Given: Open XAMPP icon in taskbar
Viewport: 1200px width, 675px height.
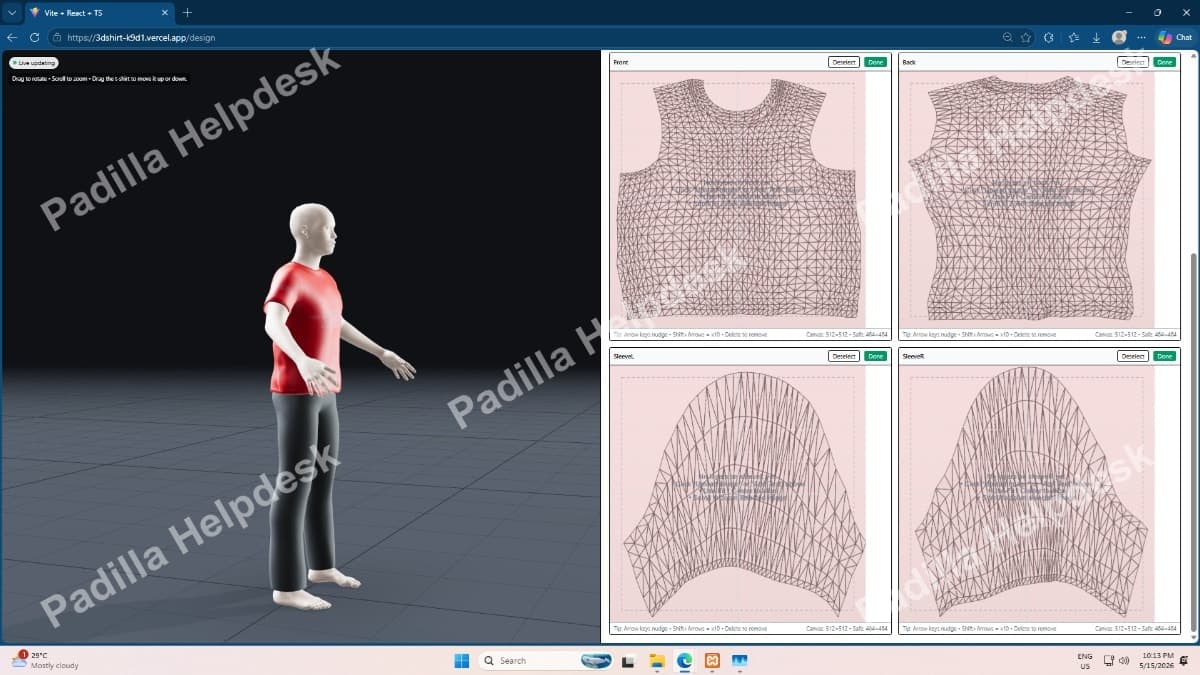Looking at the screenshot, I should [x=712, y=660].
